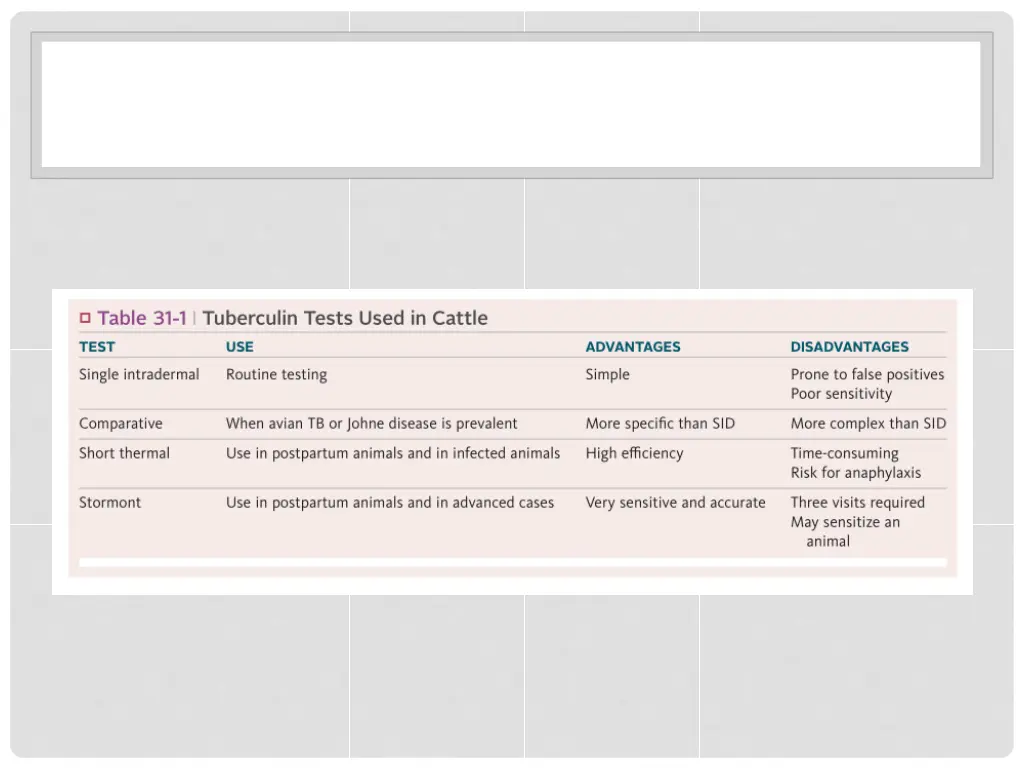Click the small square icon before Table 31-1
Screen dimensions: 1024x768
[x=85, y=319]
